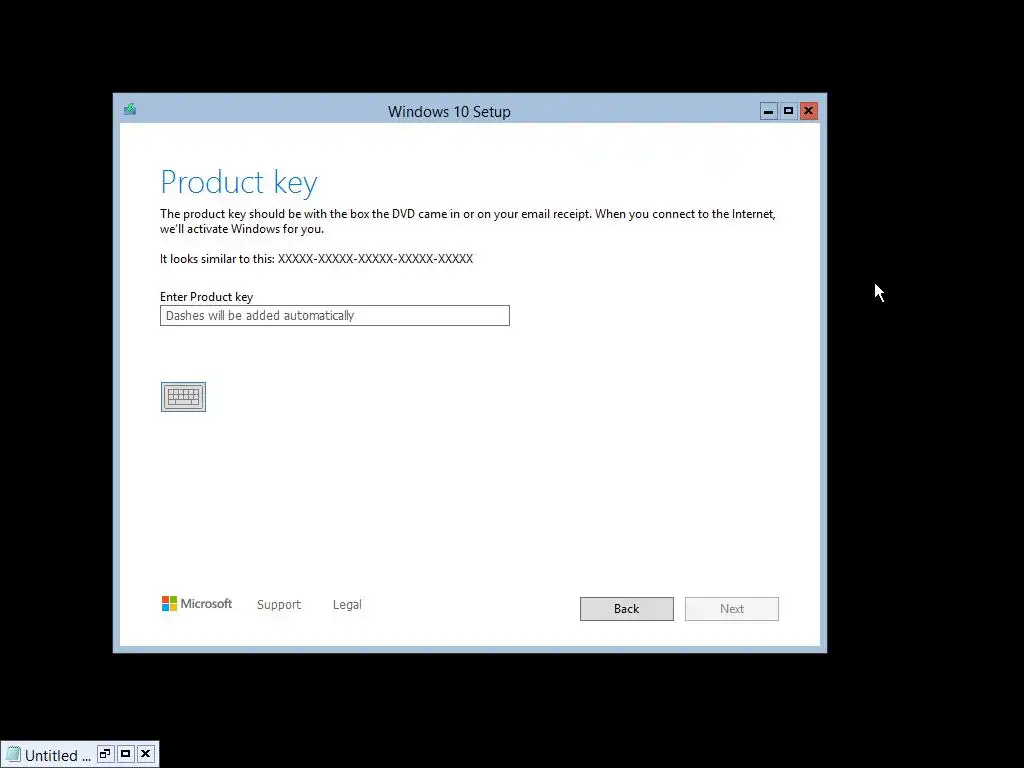Go back with the Back button

[x=626, y=609]
